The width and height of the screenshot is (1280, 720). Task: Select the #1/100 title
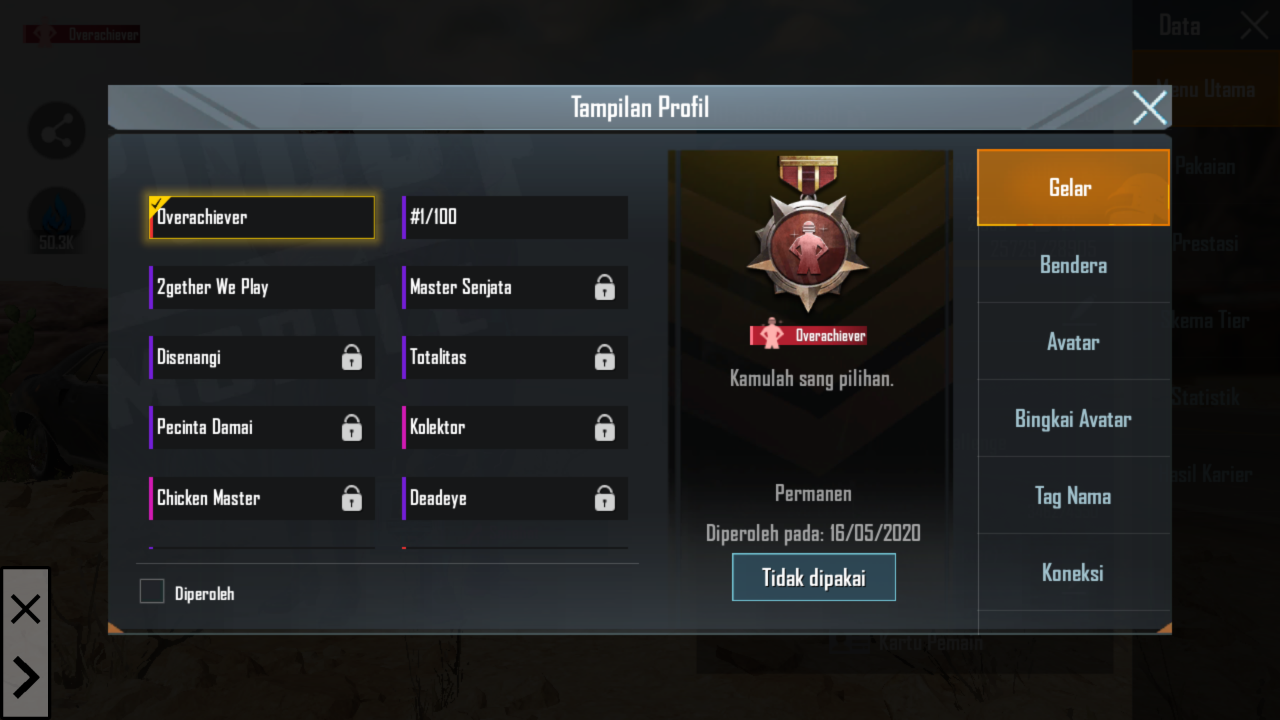[515, 217]
